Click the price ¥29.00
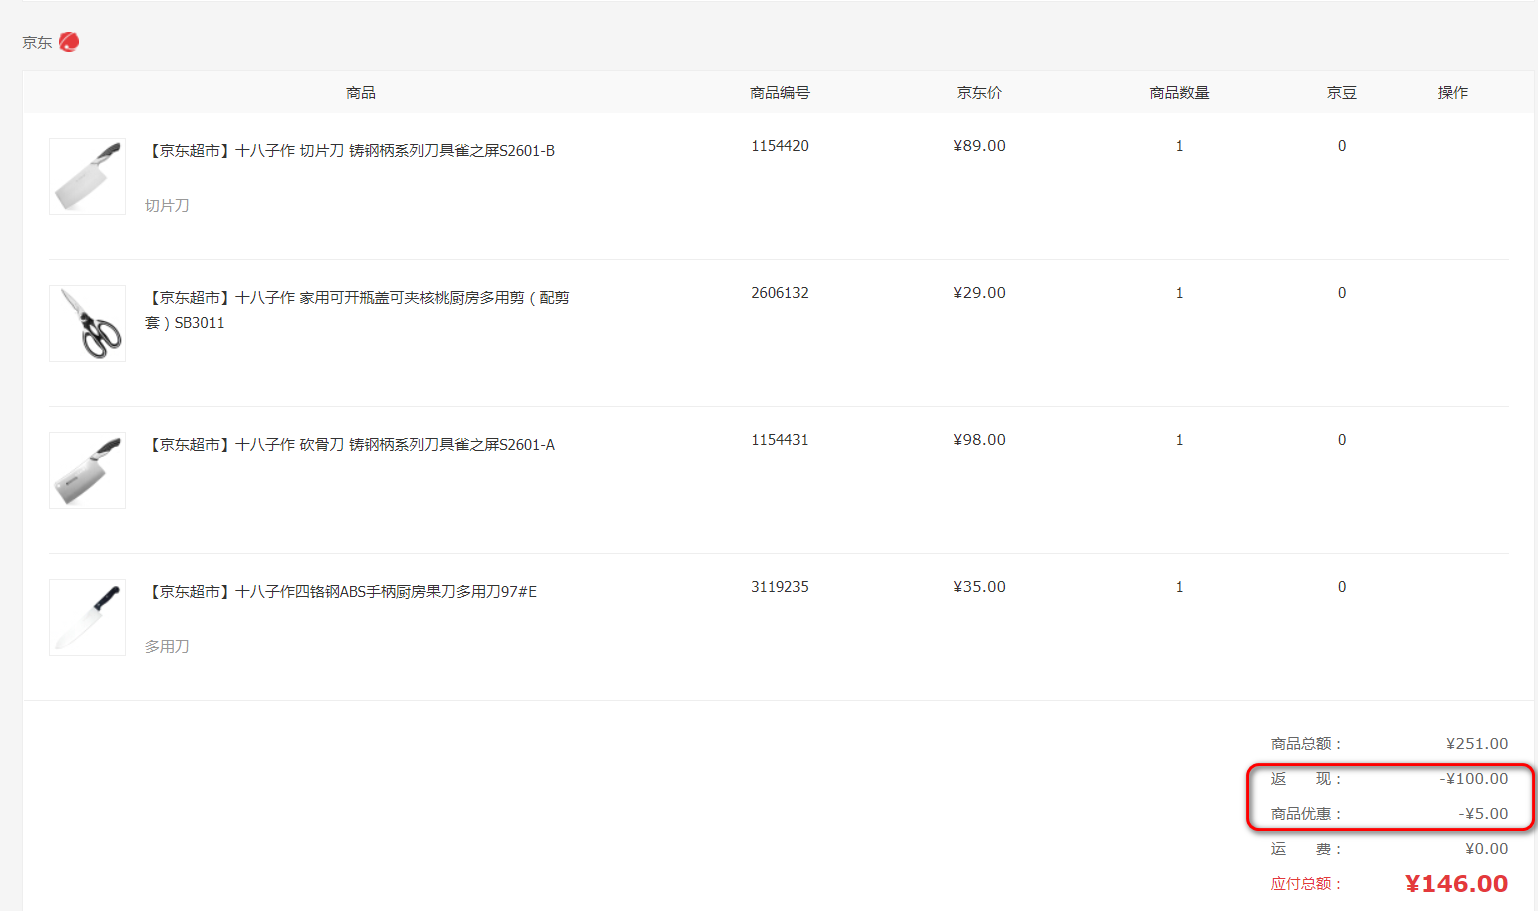 pyautogui.click(x=979, y=293)
